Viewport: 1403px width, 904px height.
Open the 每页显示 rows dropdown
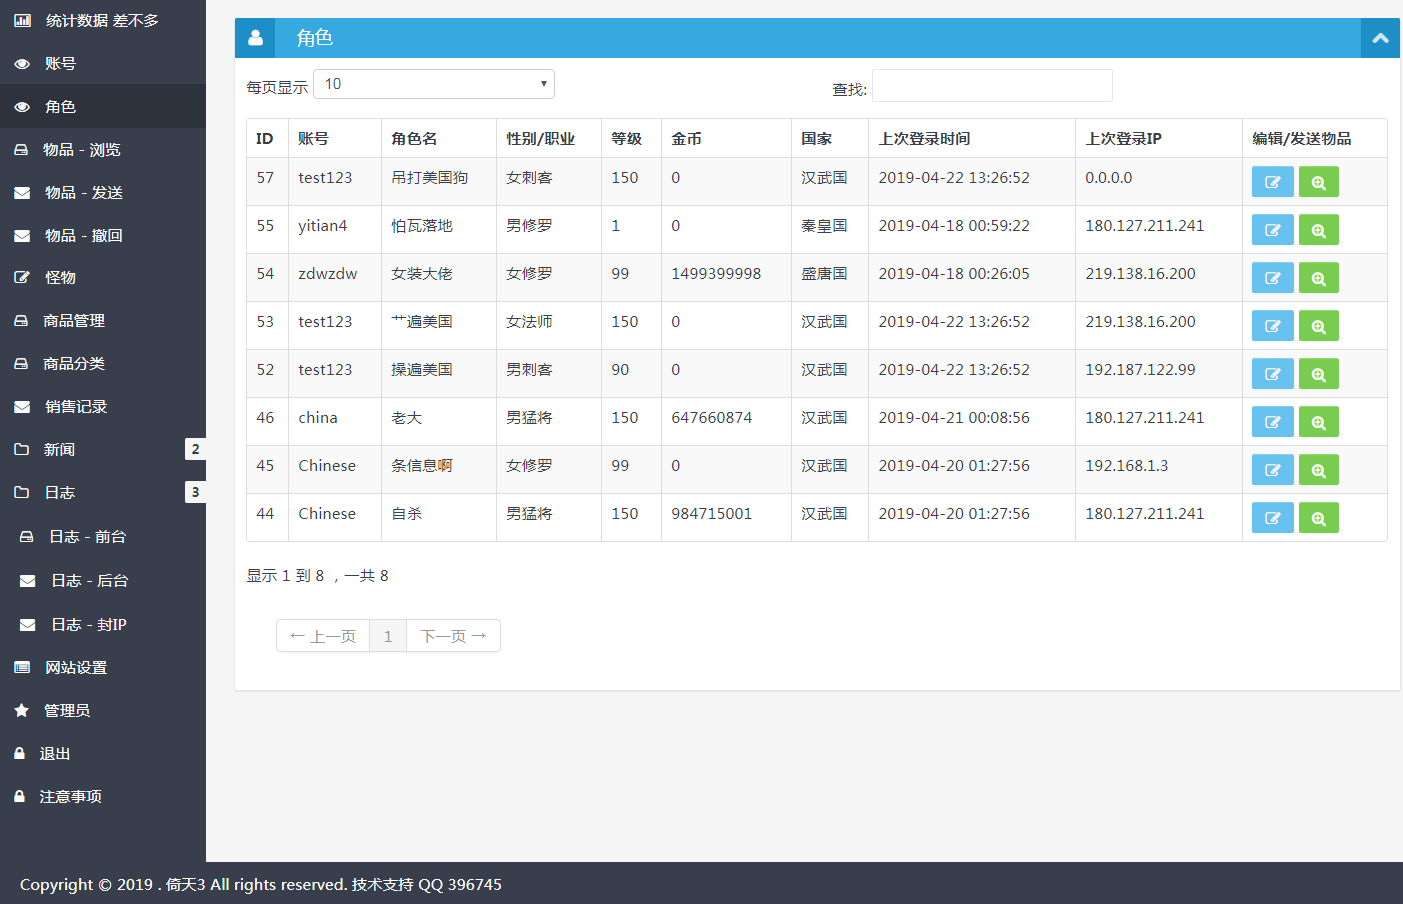(x=434, y=84)
